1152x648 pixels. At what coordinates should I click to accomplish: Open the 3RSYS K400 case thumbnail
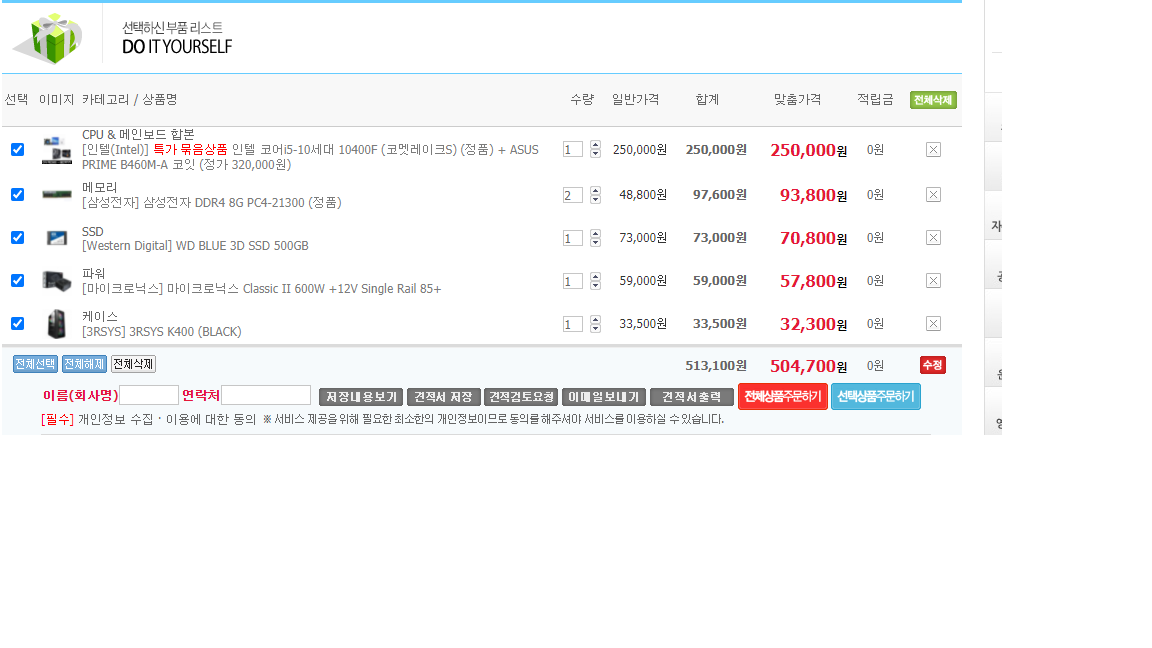(x=57, y=324)
